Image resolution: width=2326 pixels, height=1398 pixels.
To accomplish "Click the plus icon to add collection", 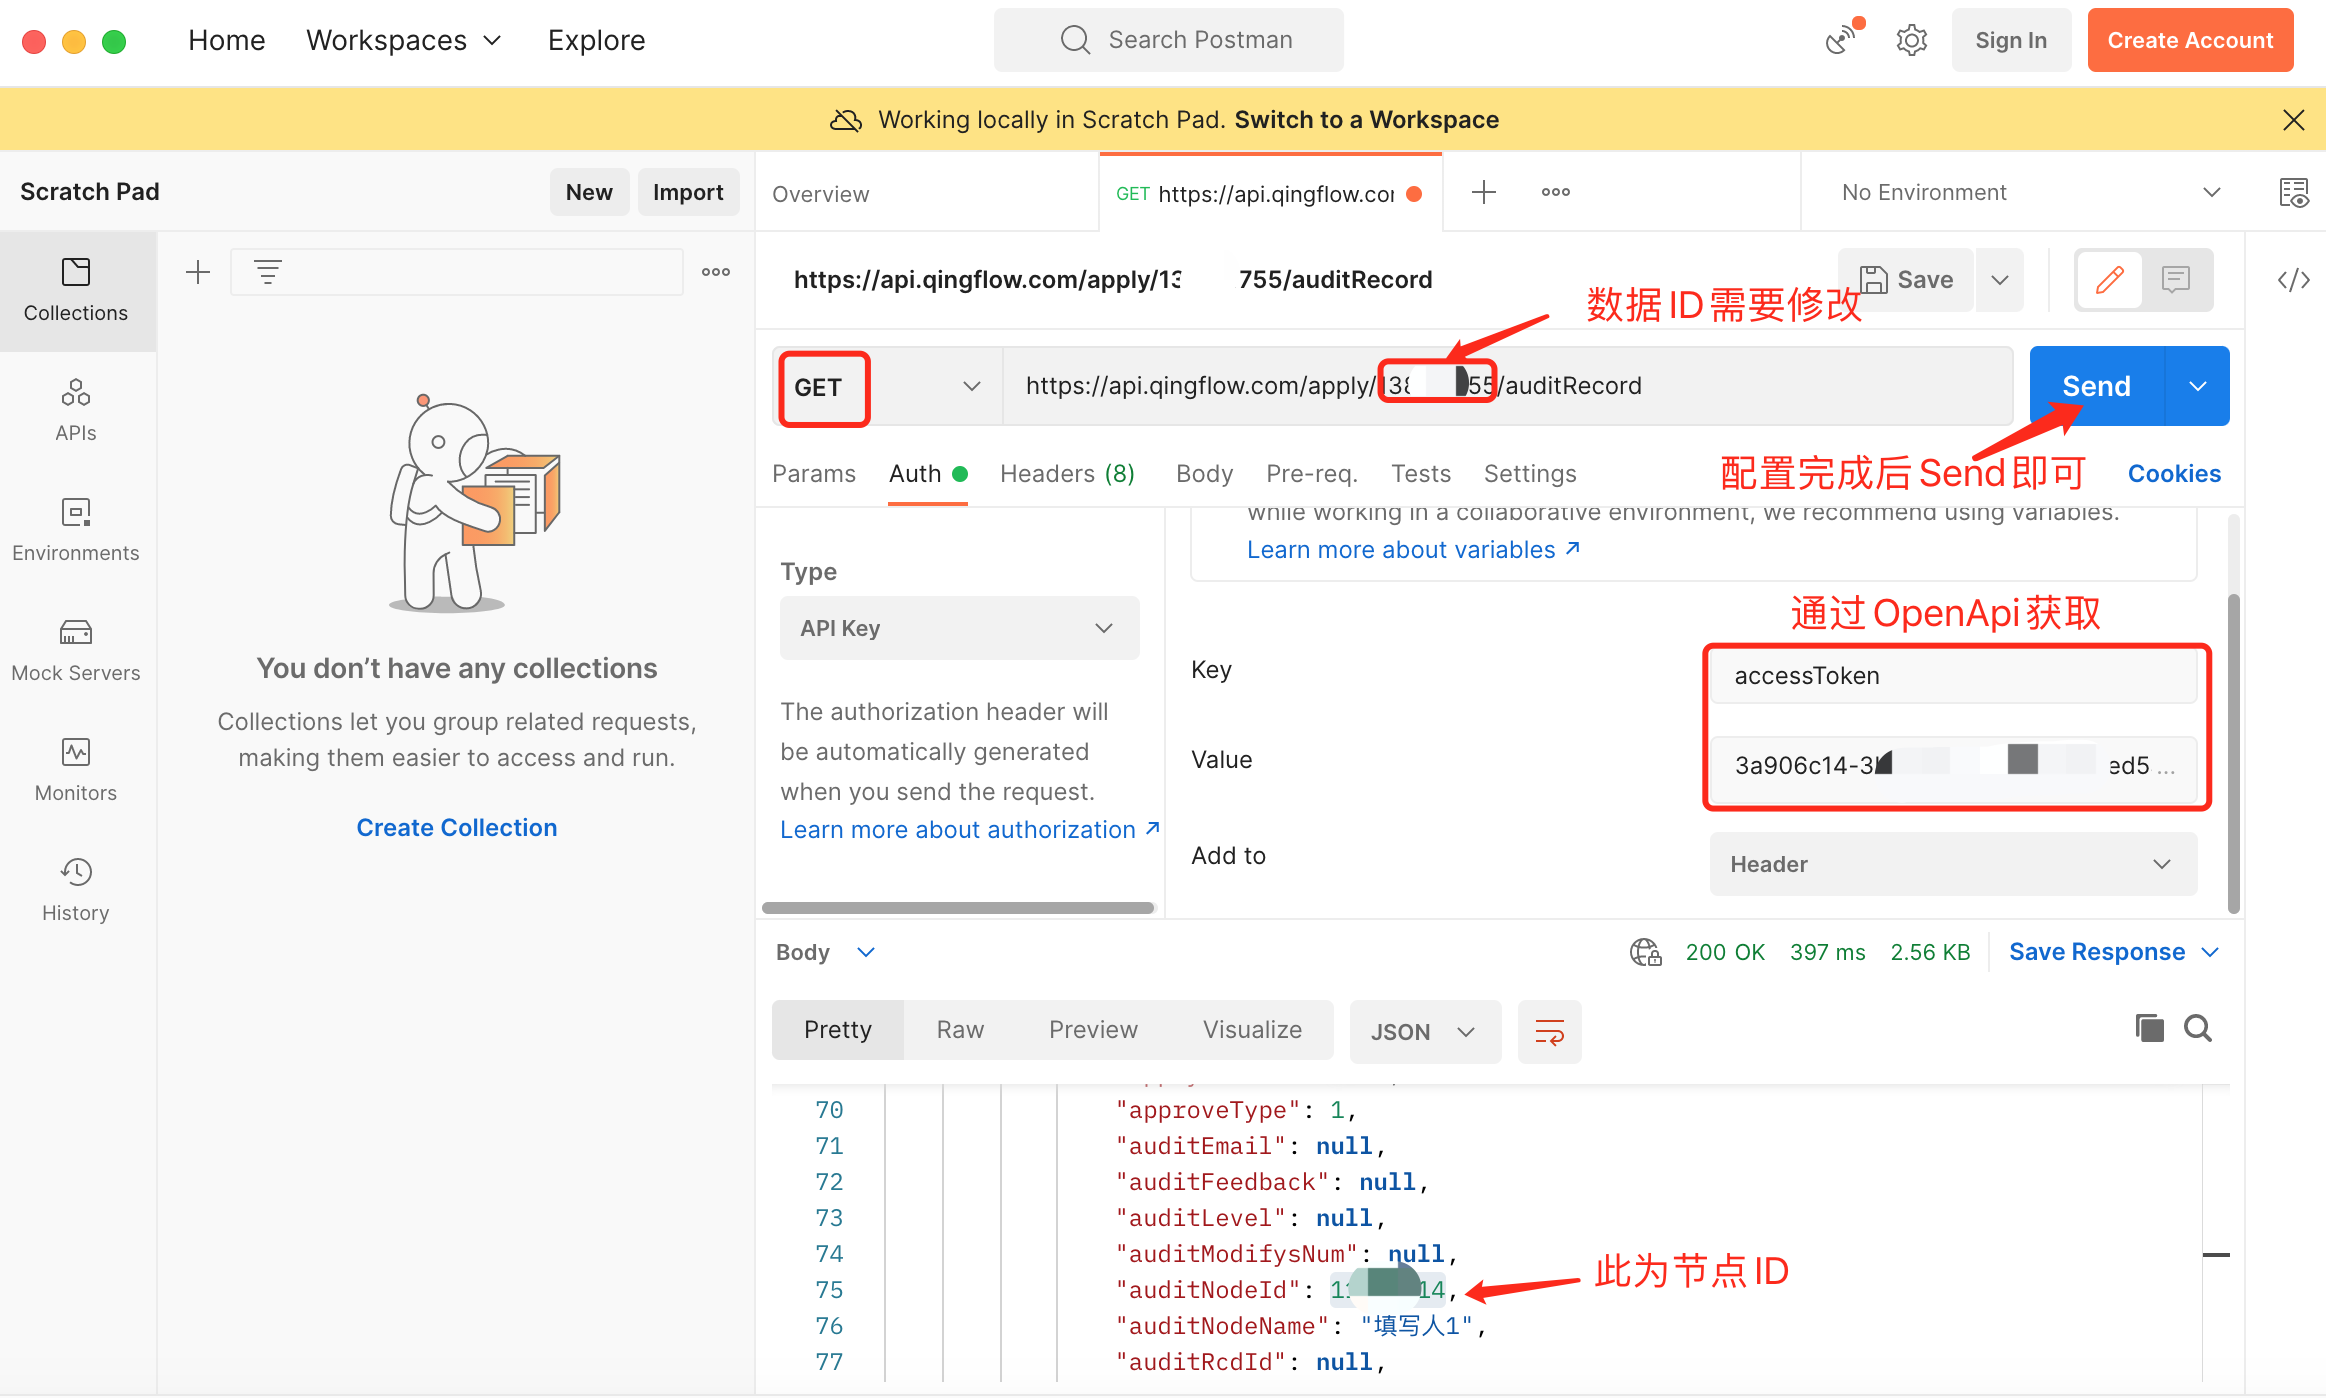I will coord(198,272).
